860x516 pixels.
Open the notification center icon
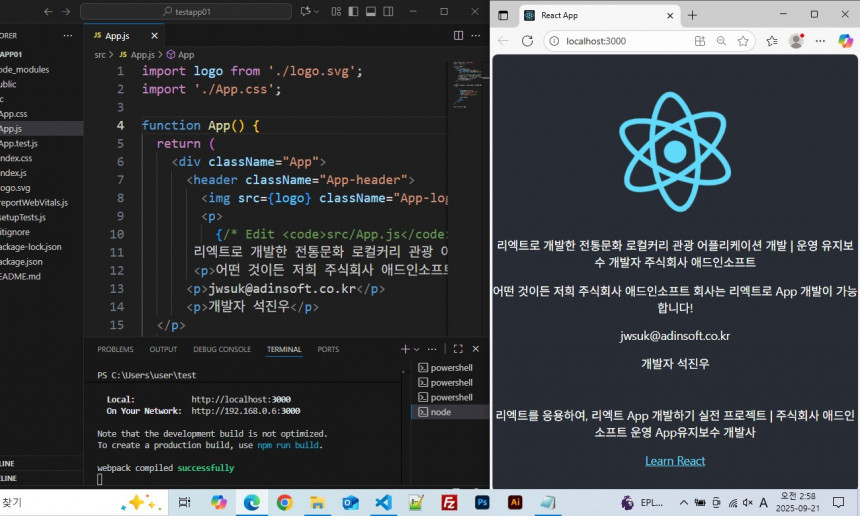(838, 502)
